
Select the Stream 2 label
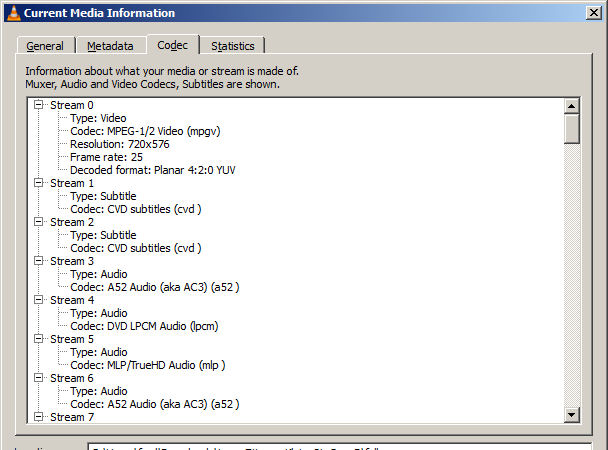pos(72,222)
